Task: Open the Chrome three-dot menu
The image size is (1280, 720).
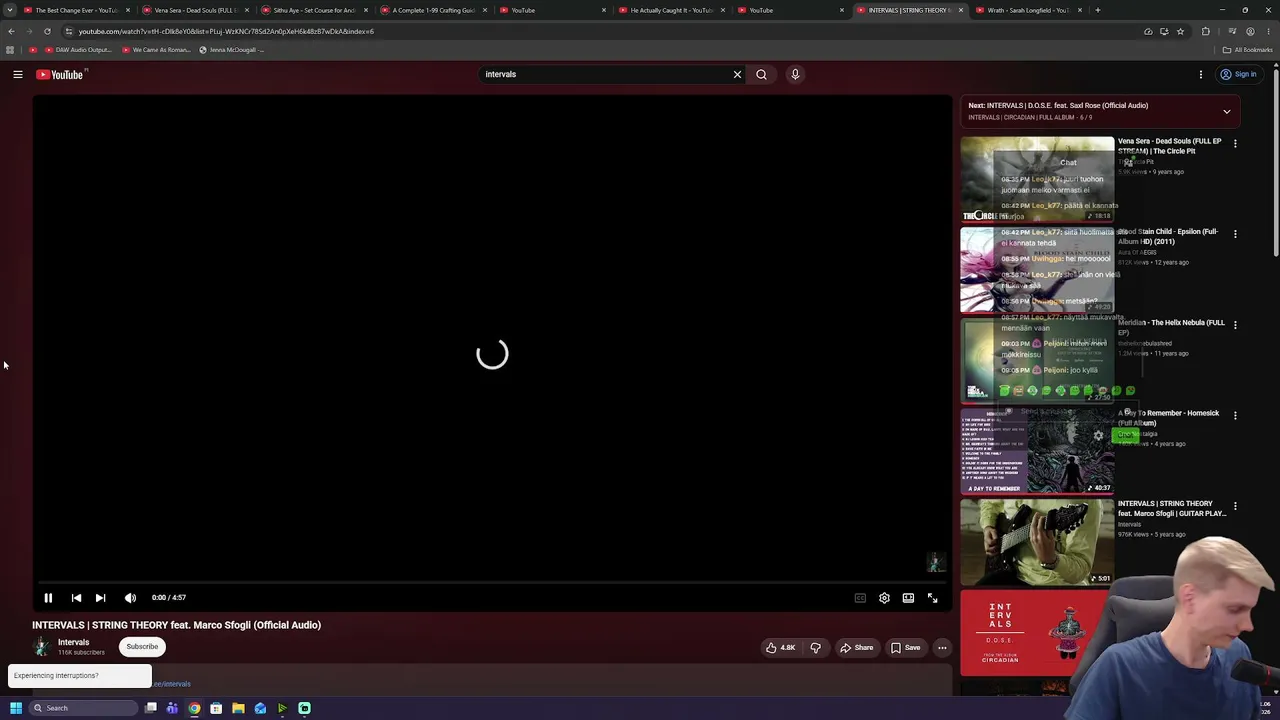Action: point(1268,31)
